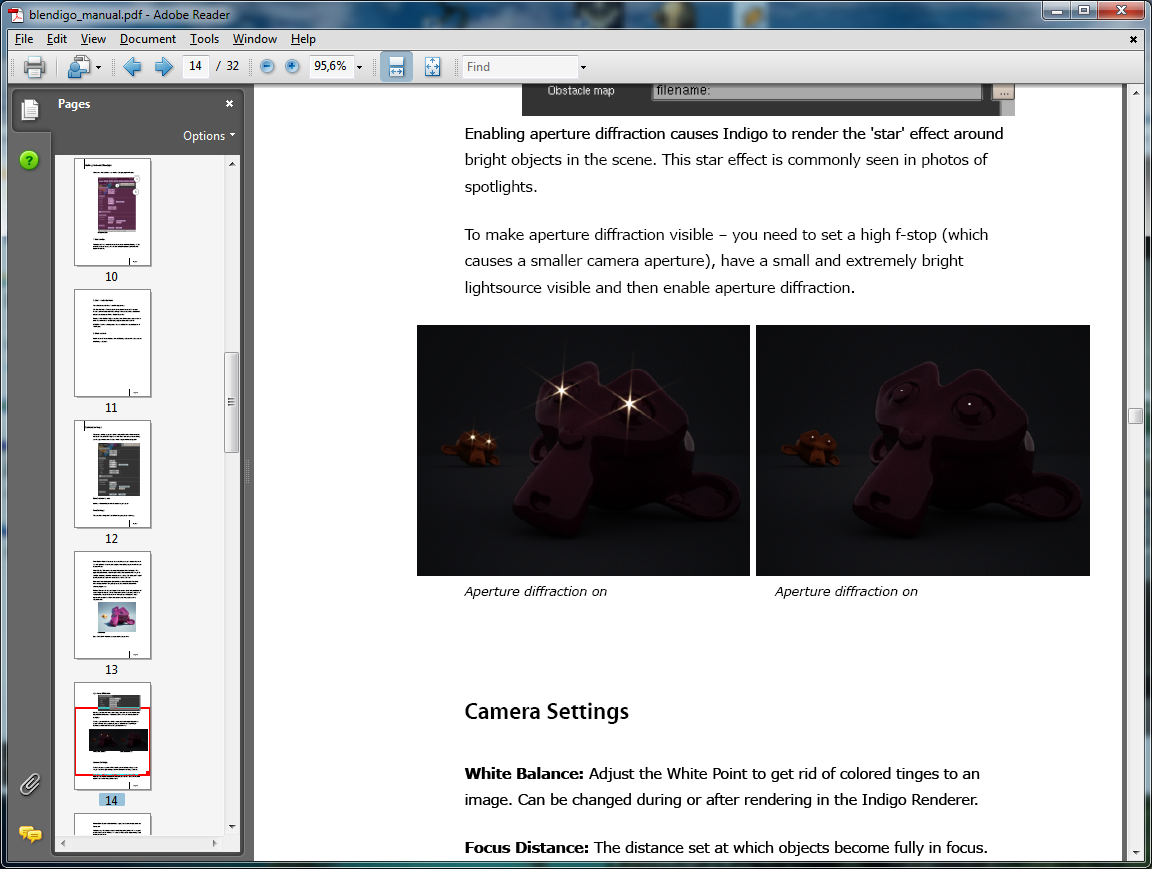Click the document scrollbar down arrow

tap(1136, 853)
